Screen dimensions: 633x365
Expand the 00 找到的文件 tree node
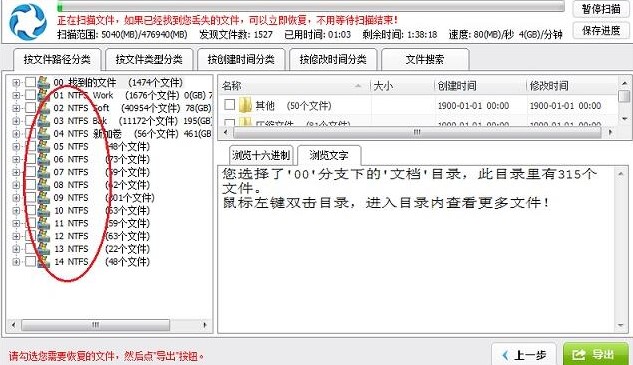pos(16,83)
